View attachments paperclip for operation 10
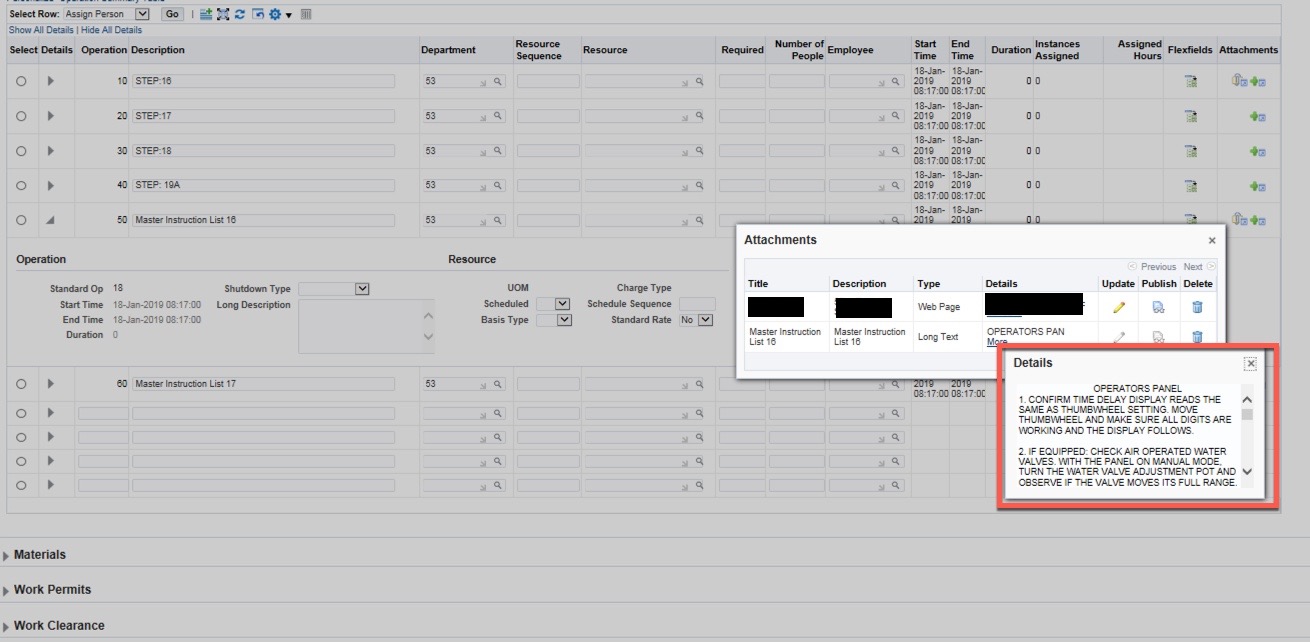This screenshot has width=1310, height=642. 1238,81
